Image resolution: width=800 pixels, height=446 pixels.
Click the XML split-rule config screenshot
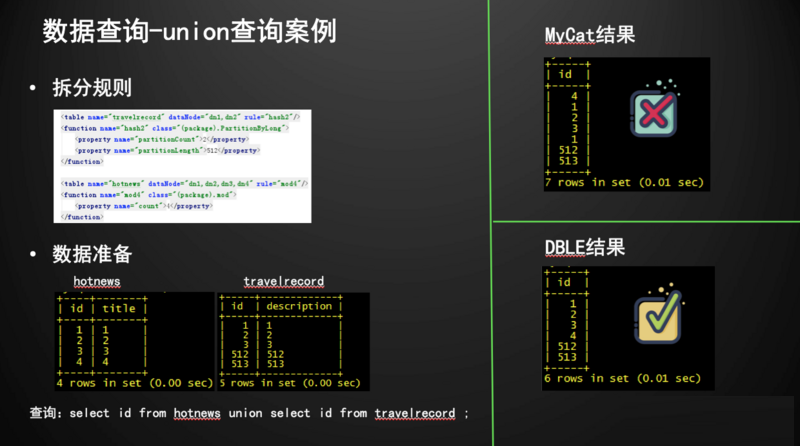[182, 166]
